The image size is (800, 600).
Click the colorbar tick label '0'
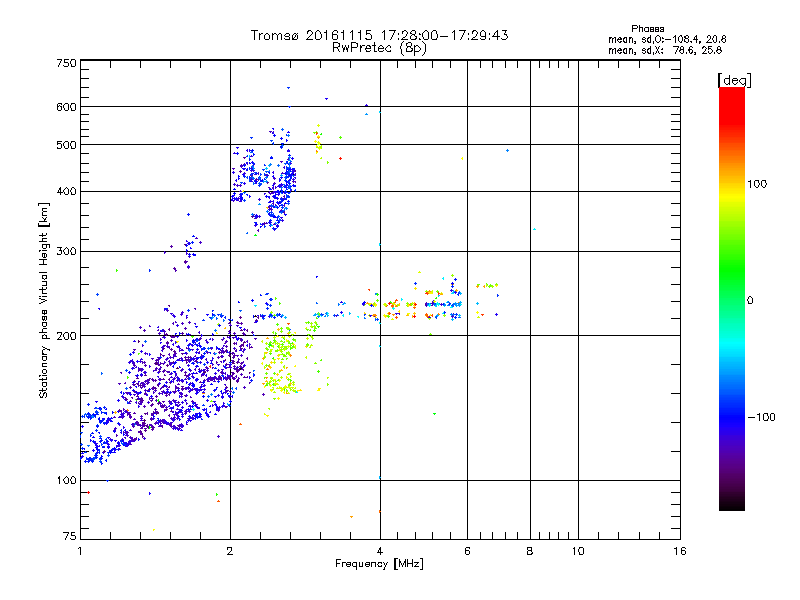pos(750,301)
